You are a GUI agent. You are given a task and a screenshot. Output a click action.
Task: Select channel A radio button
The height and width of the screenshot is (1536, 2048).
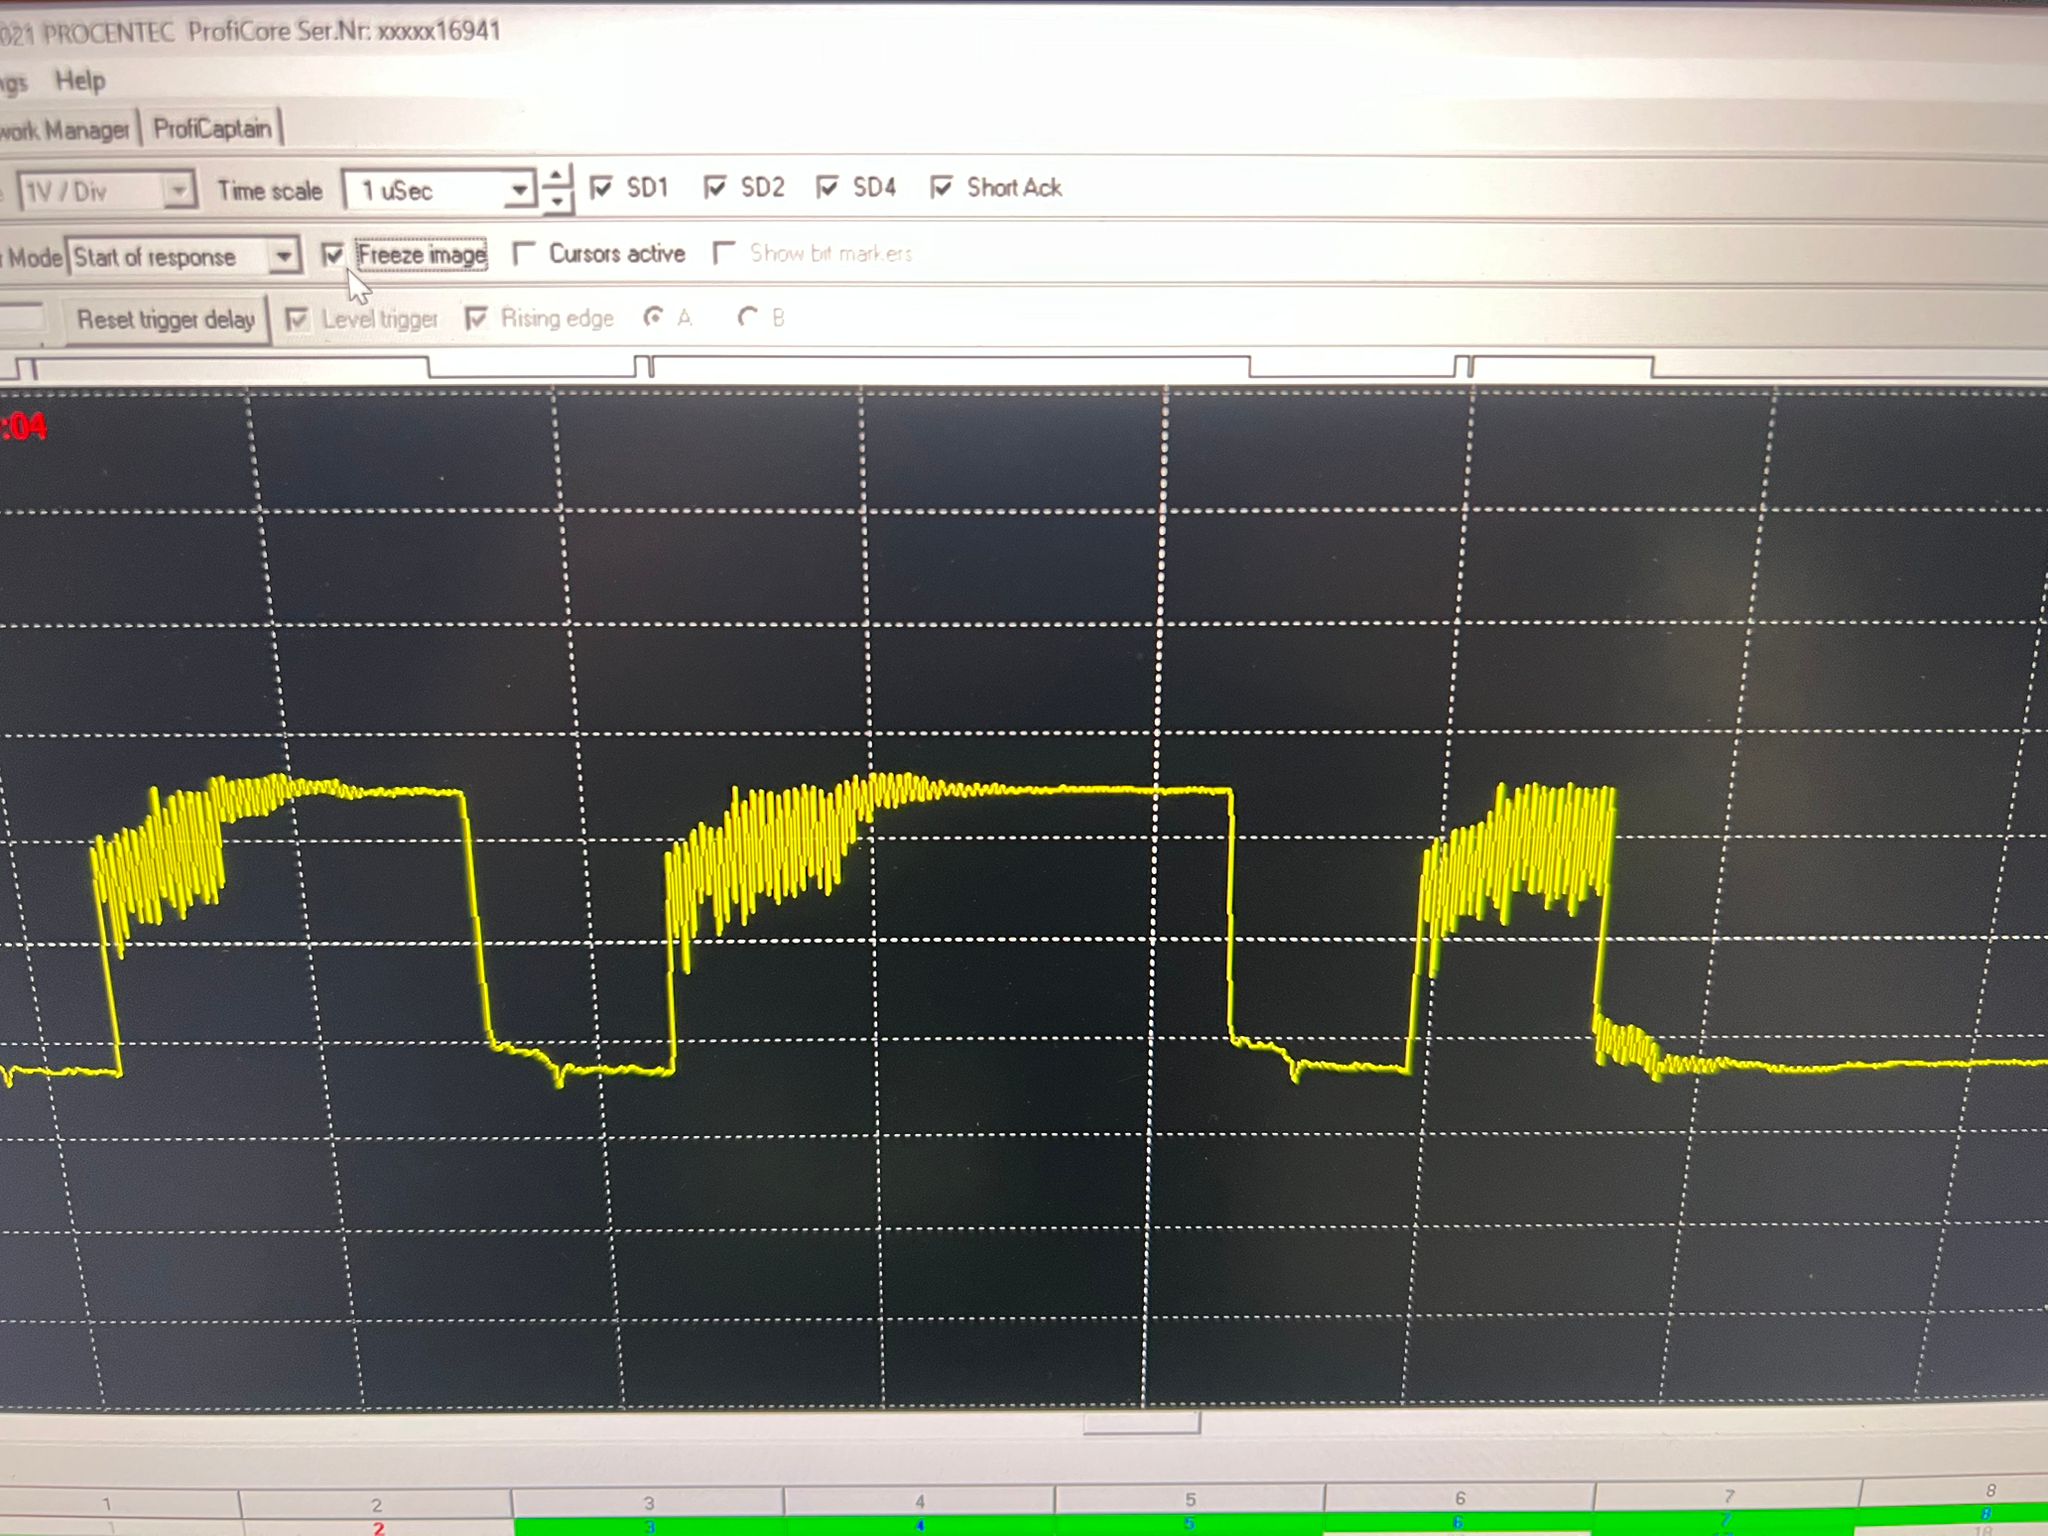pos(653,317)
